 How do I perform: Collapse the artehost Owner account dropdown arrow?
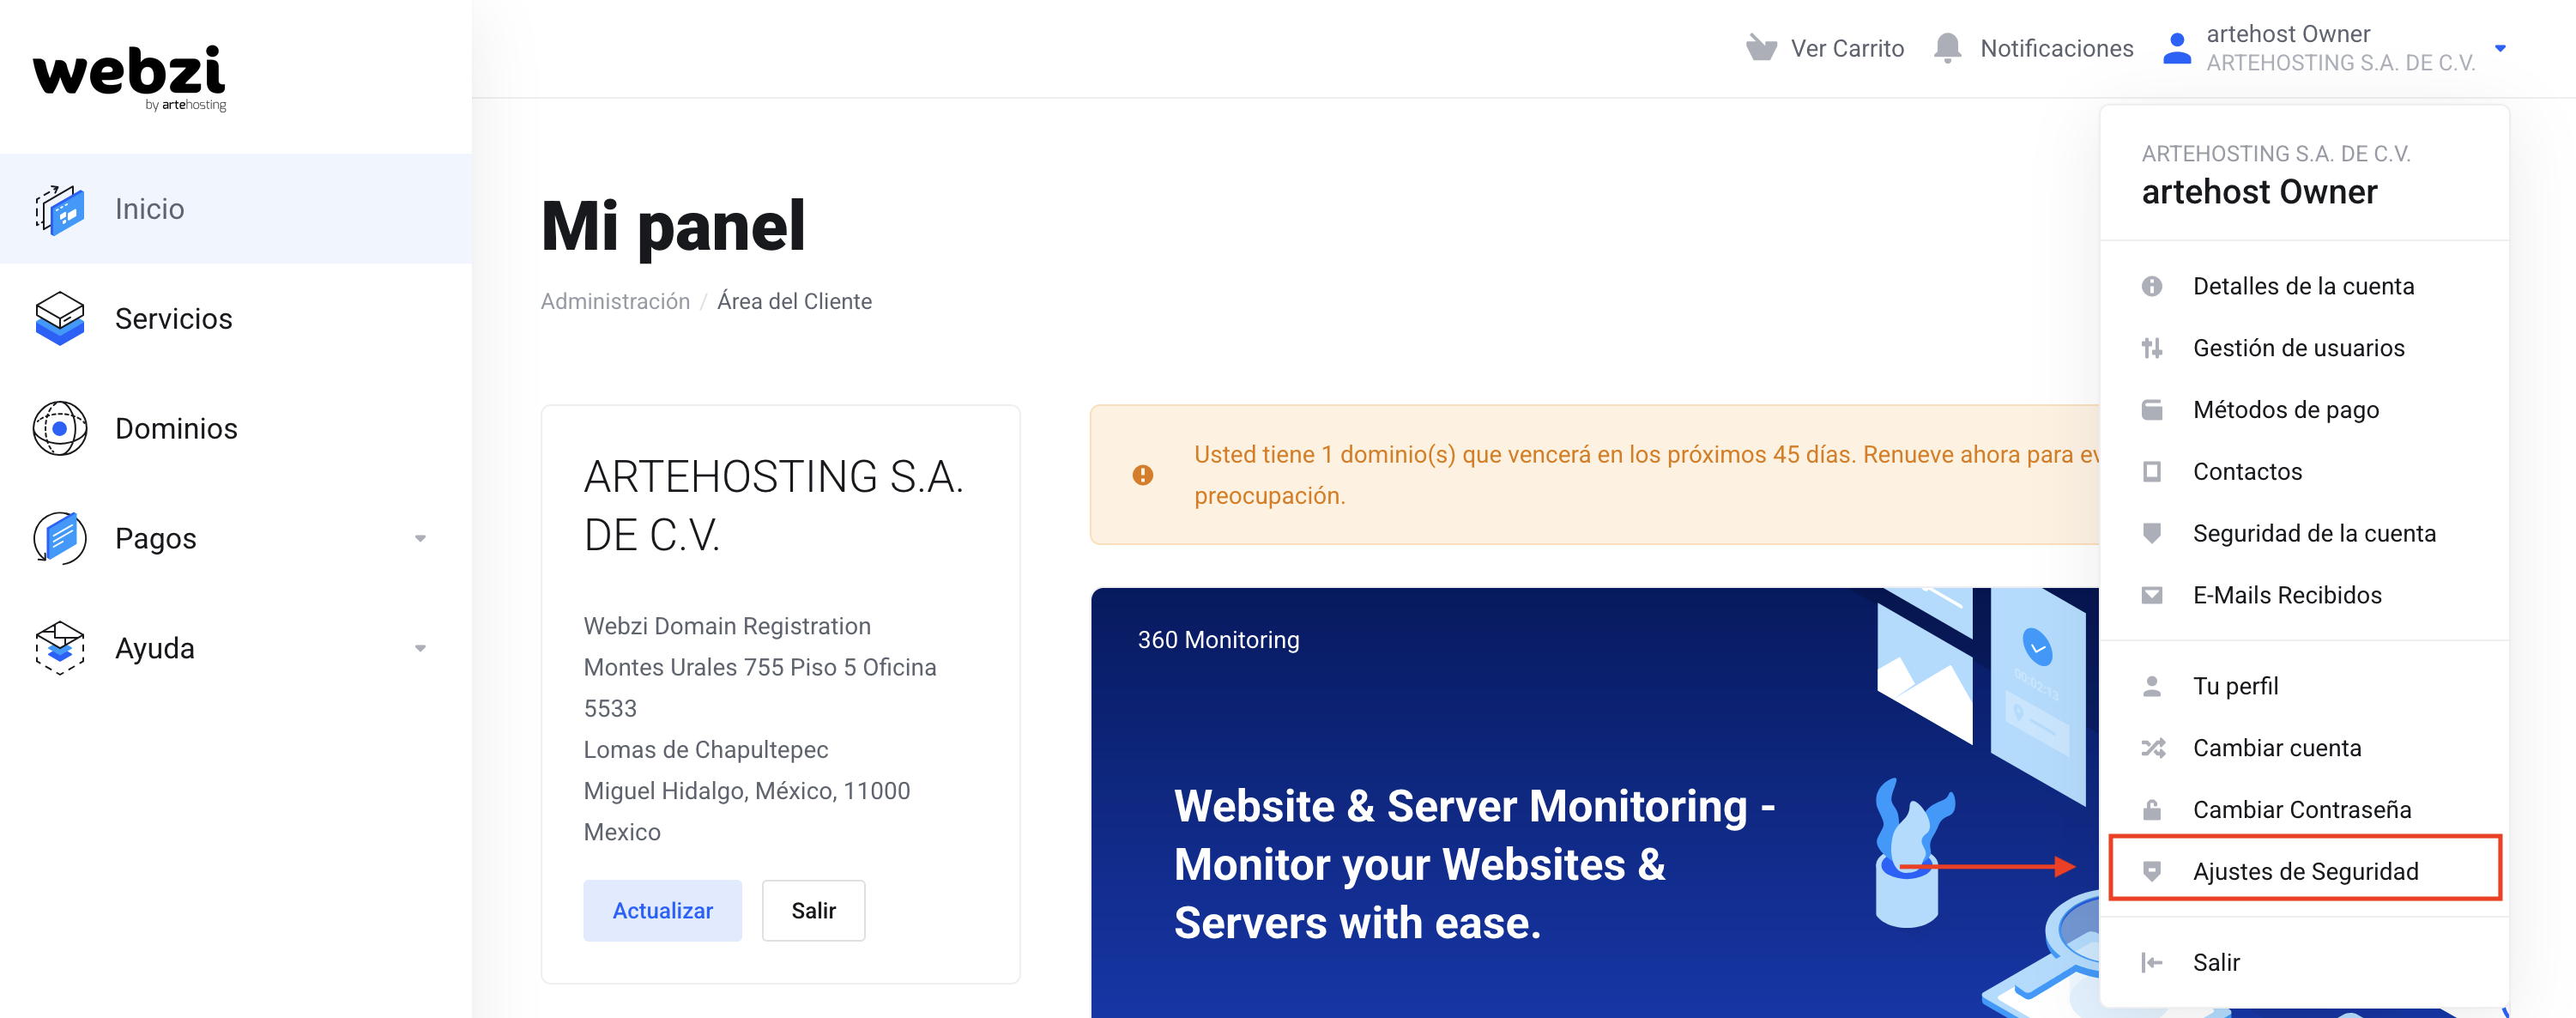2499,48
